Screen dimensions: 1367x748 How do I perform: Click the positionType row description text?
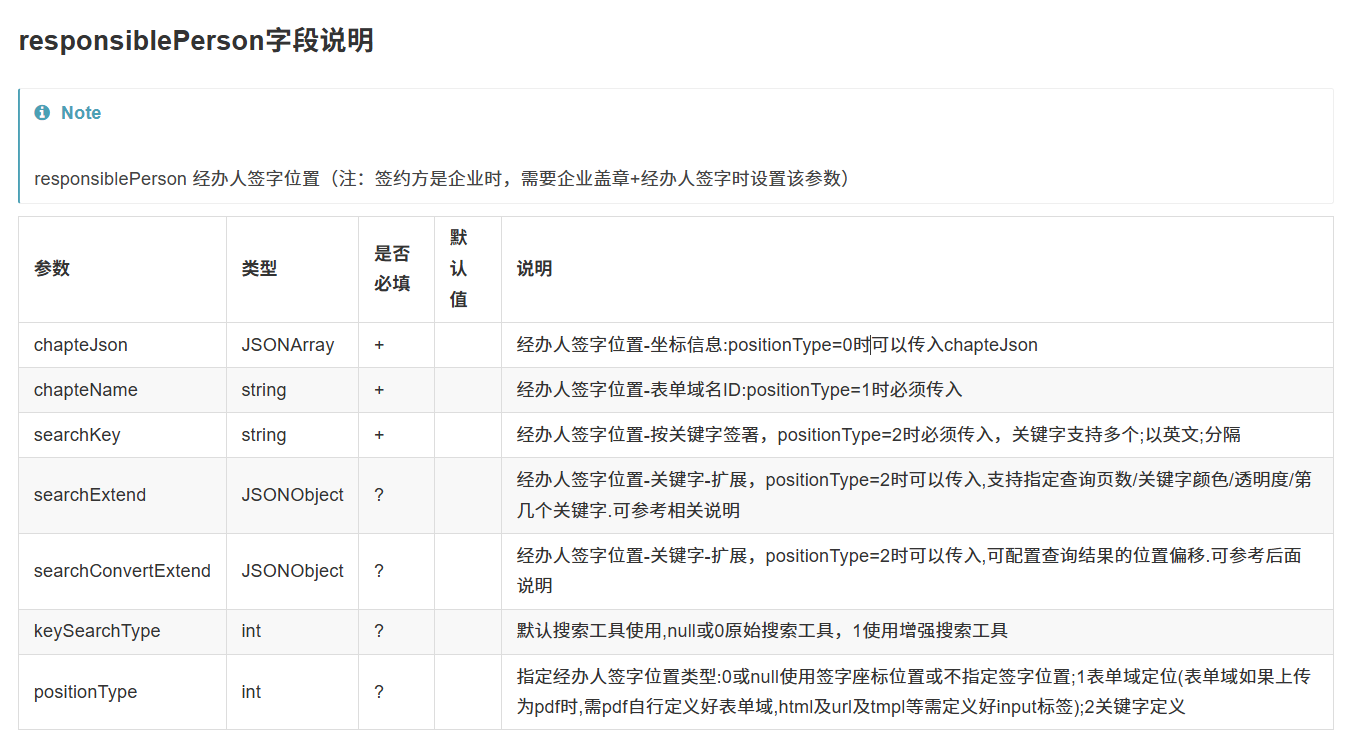tap(913, 692)
